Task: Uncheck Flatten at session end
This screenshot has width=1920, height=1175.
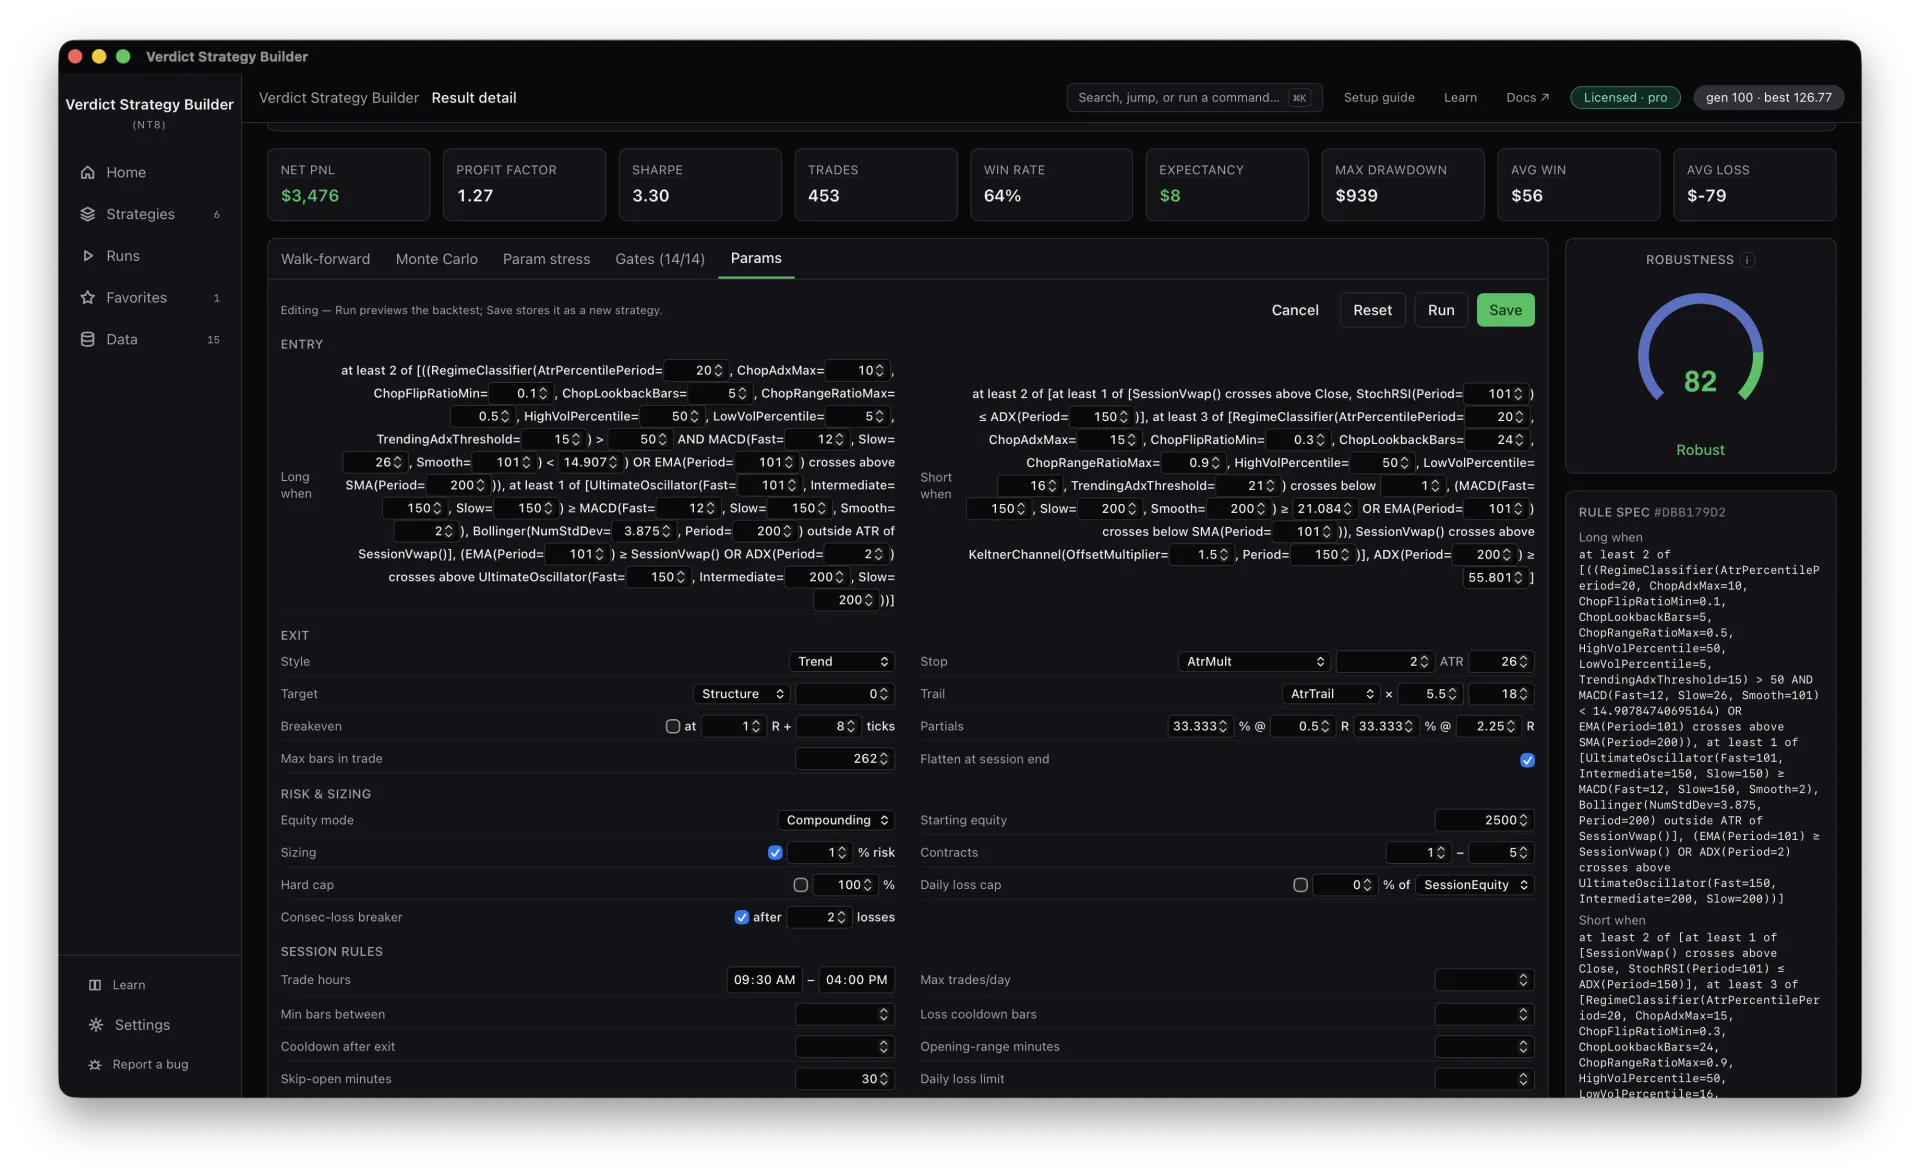Action: click(x=1527, y=760)
